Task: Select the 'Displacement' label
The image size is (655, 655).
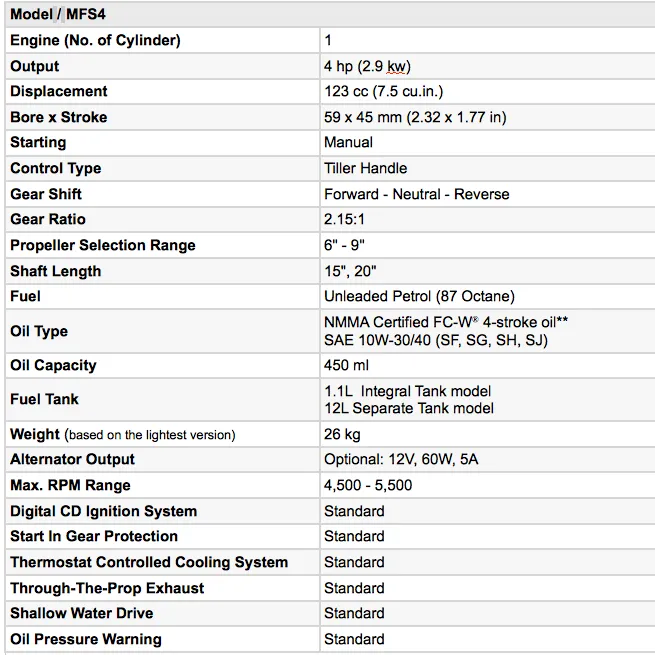Action: click(x=58, y=91)
